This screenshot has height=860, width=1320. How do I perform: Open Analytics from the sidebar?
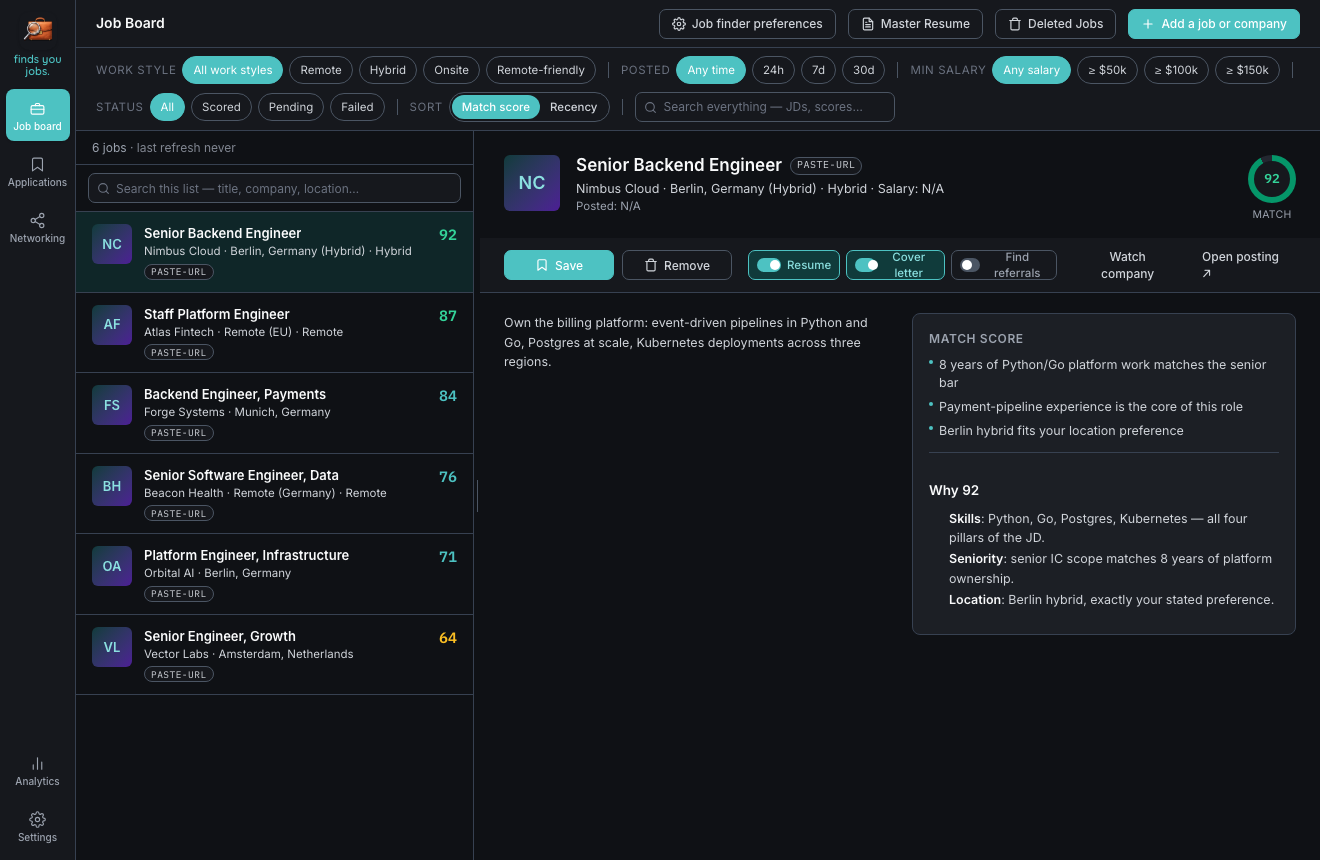(38, 771)
